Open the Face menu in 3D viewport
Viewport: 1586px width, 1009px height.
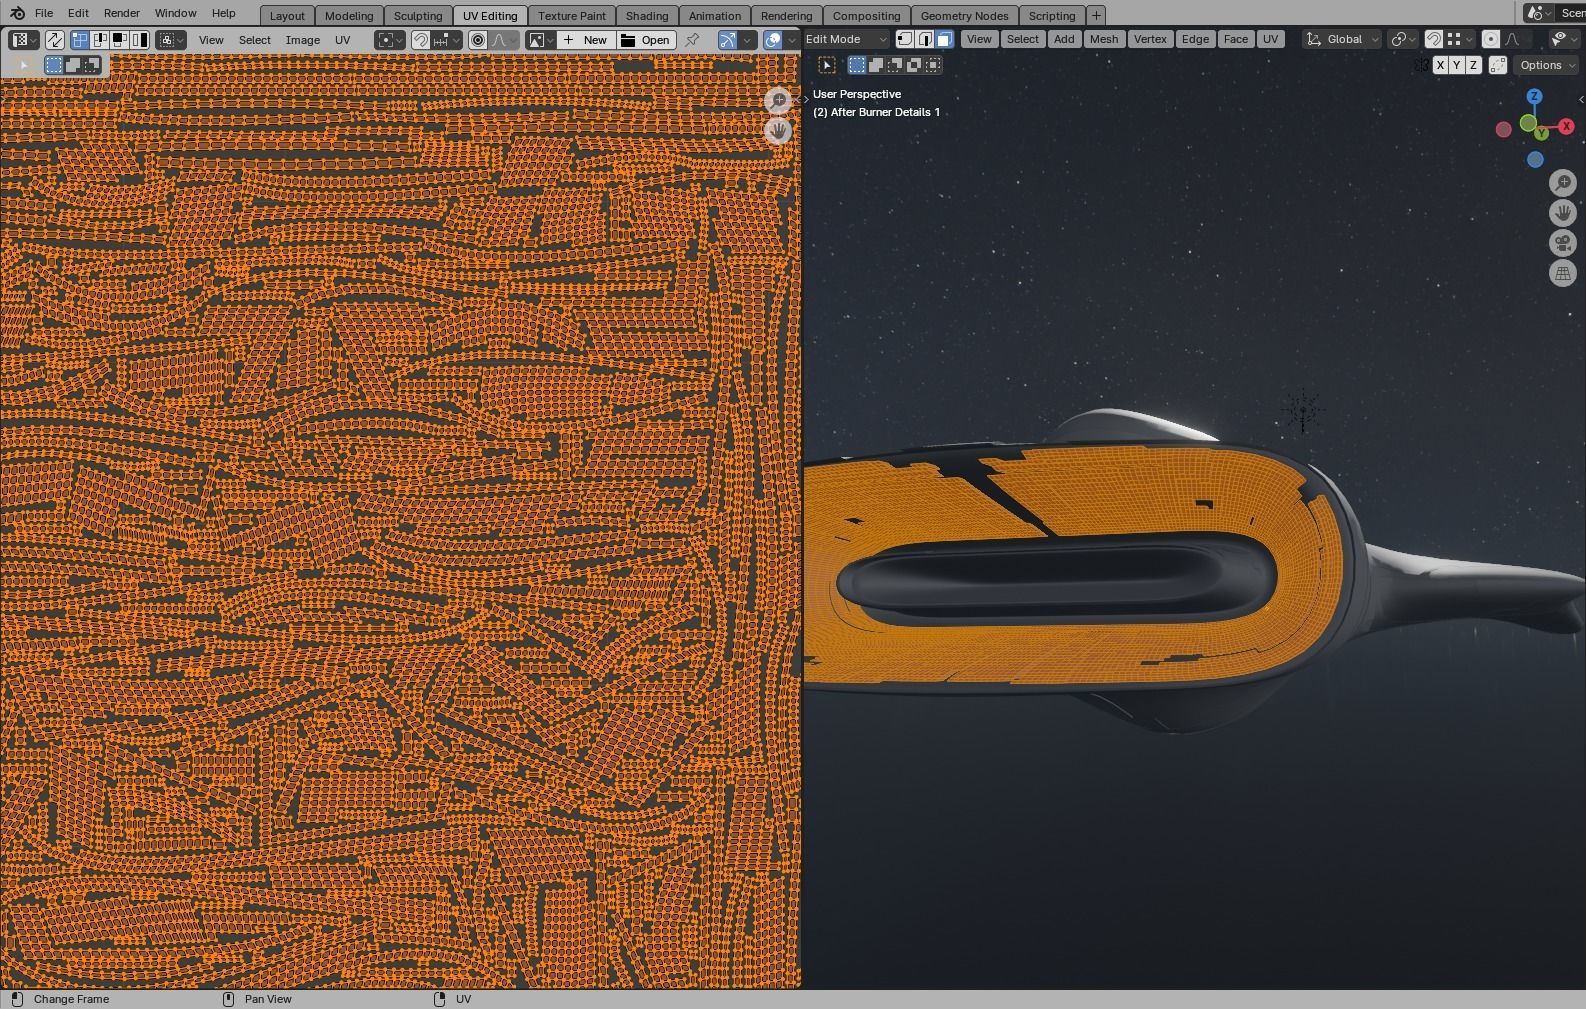click(x=1236, y=39)
